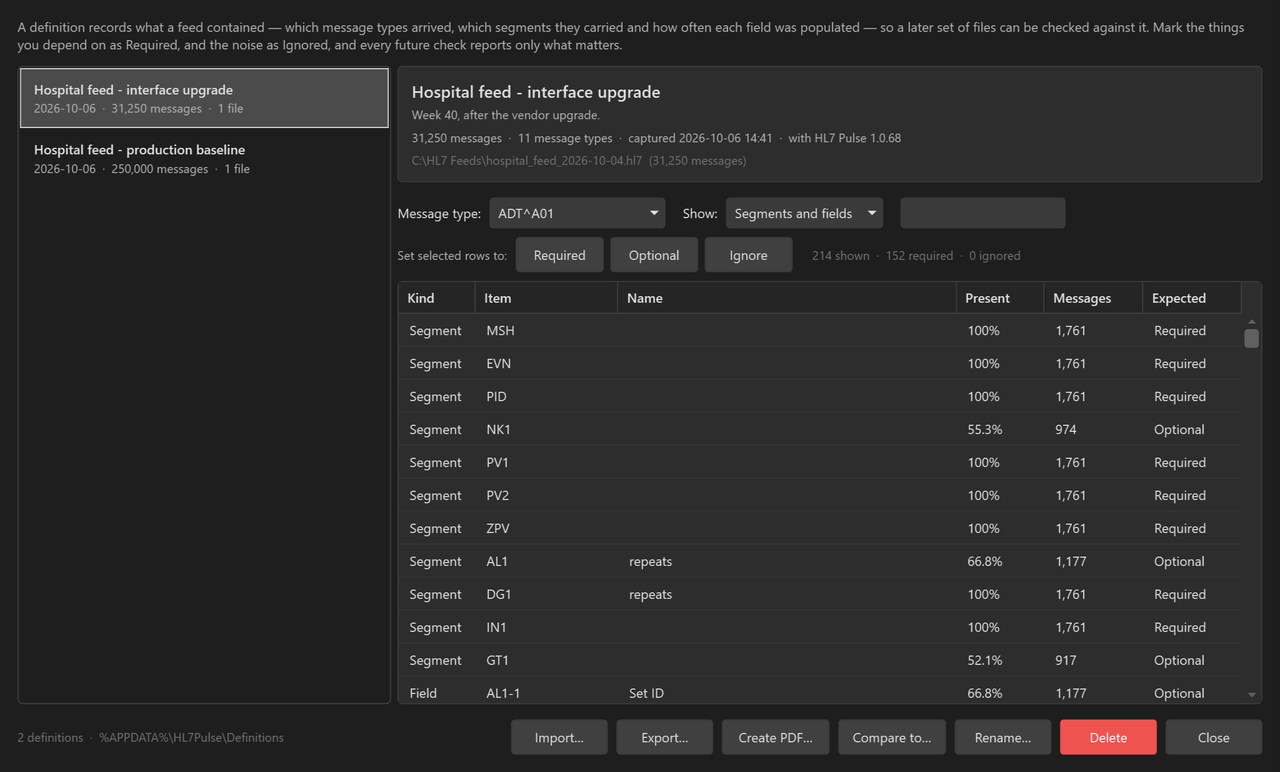Image resolution: width=1280 pixels, height=772 pixels.
Task: Click the Create PDF... button
Action: [775, 737]
